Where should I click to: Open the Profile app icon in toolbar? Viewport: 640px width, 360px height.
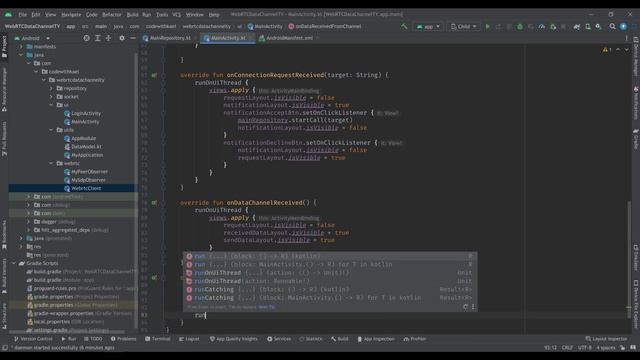pos(542,27)
